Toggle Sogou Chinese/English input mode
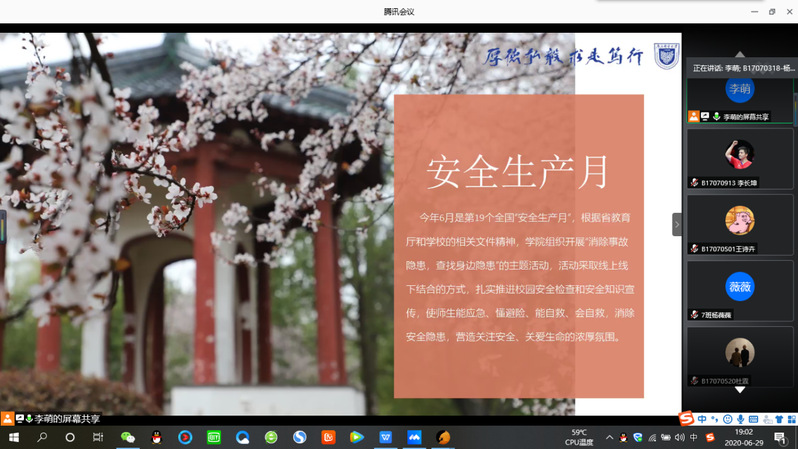This screenshot has width=798, height=449. [702, 419]
